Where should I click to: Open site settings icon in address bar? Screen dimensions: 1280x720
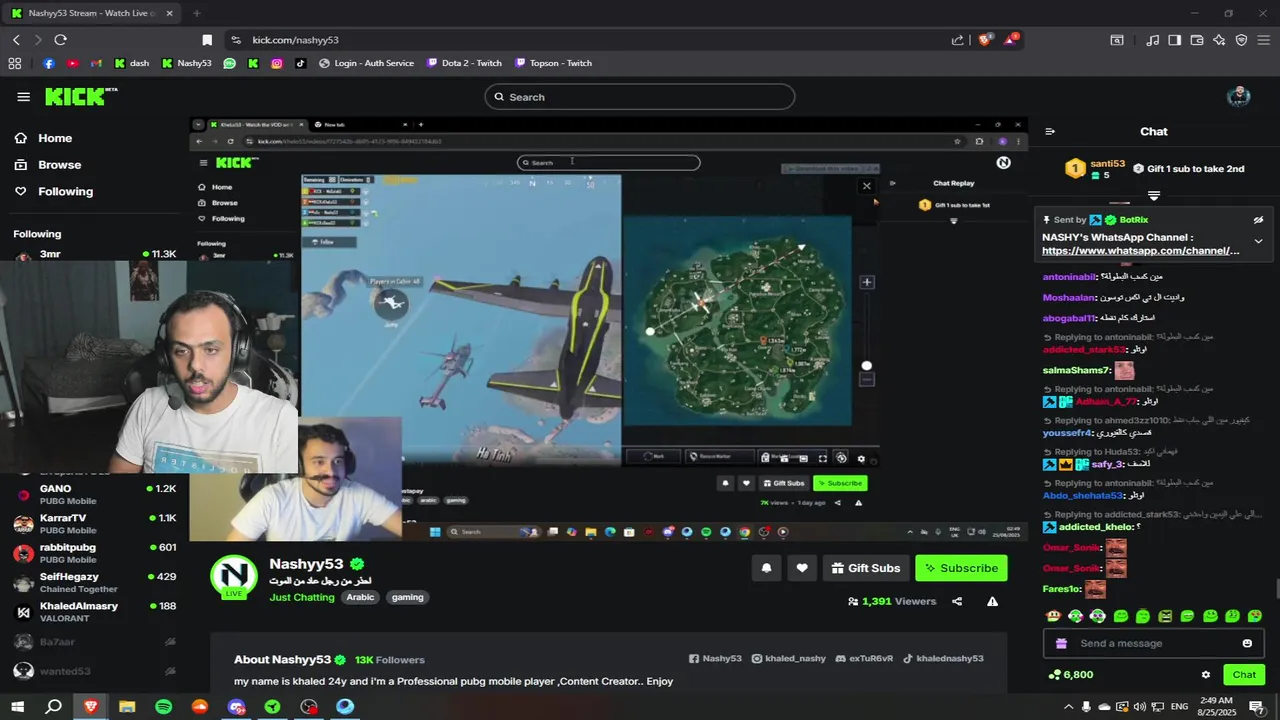[x=235, y=40]
